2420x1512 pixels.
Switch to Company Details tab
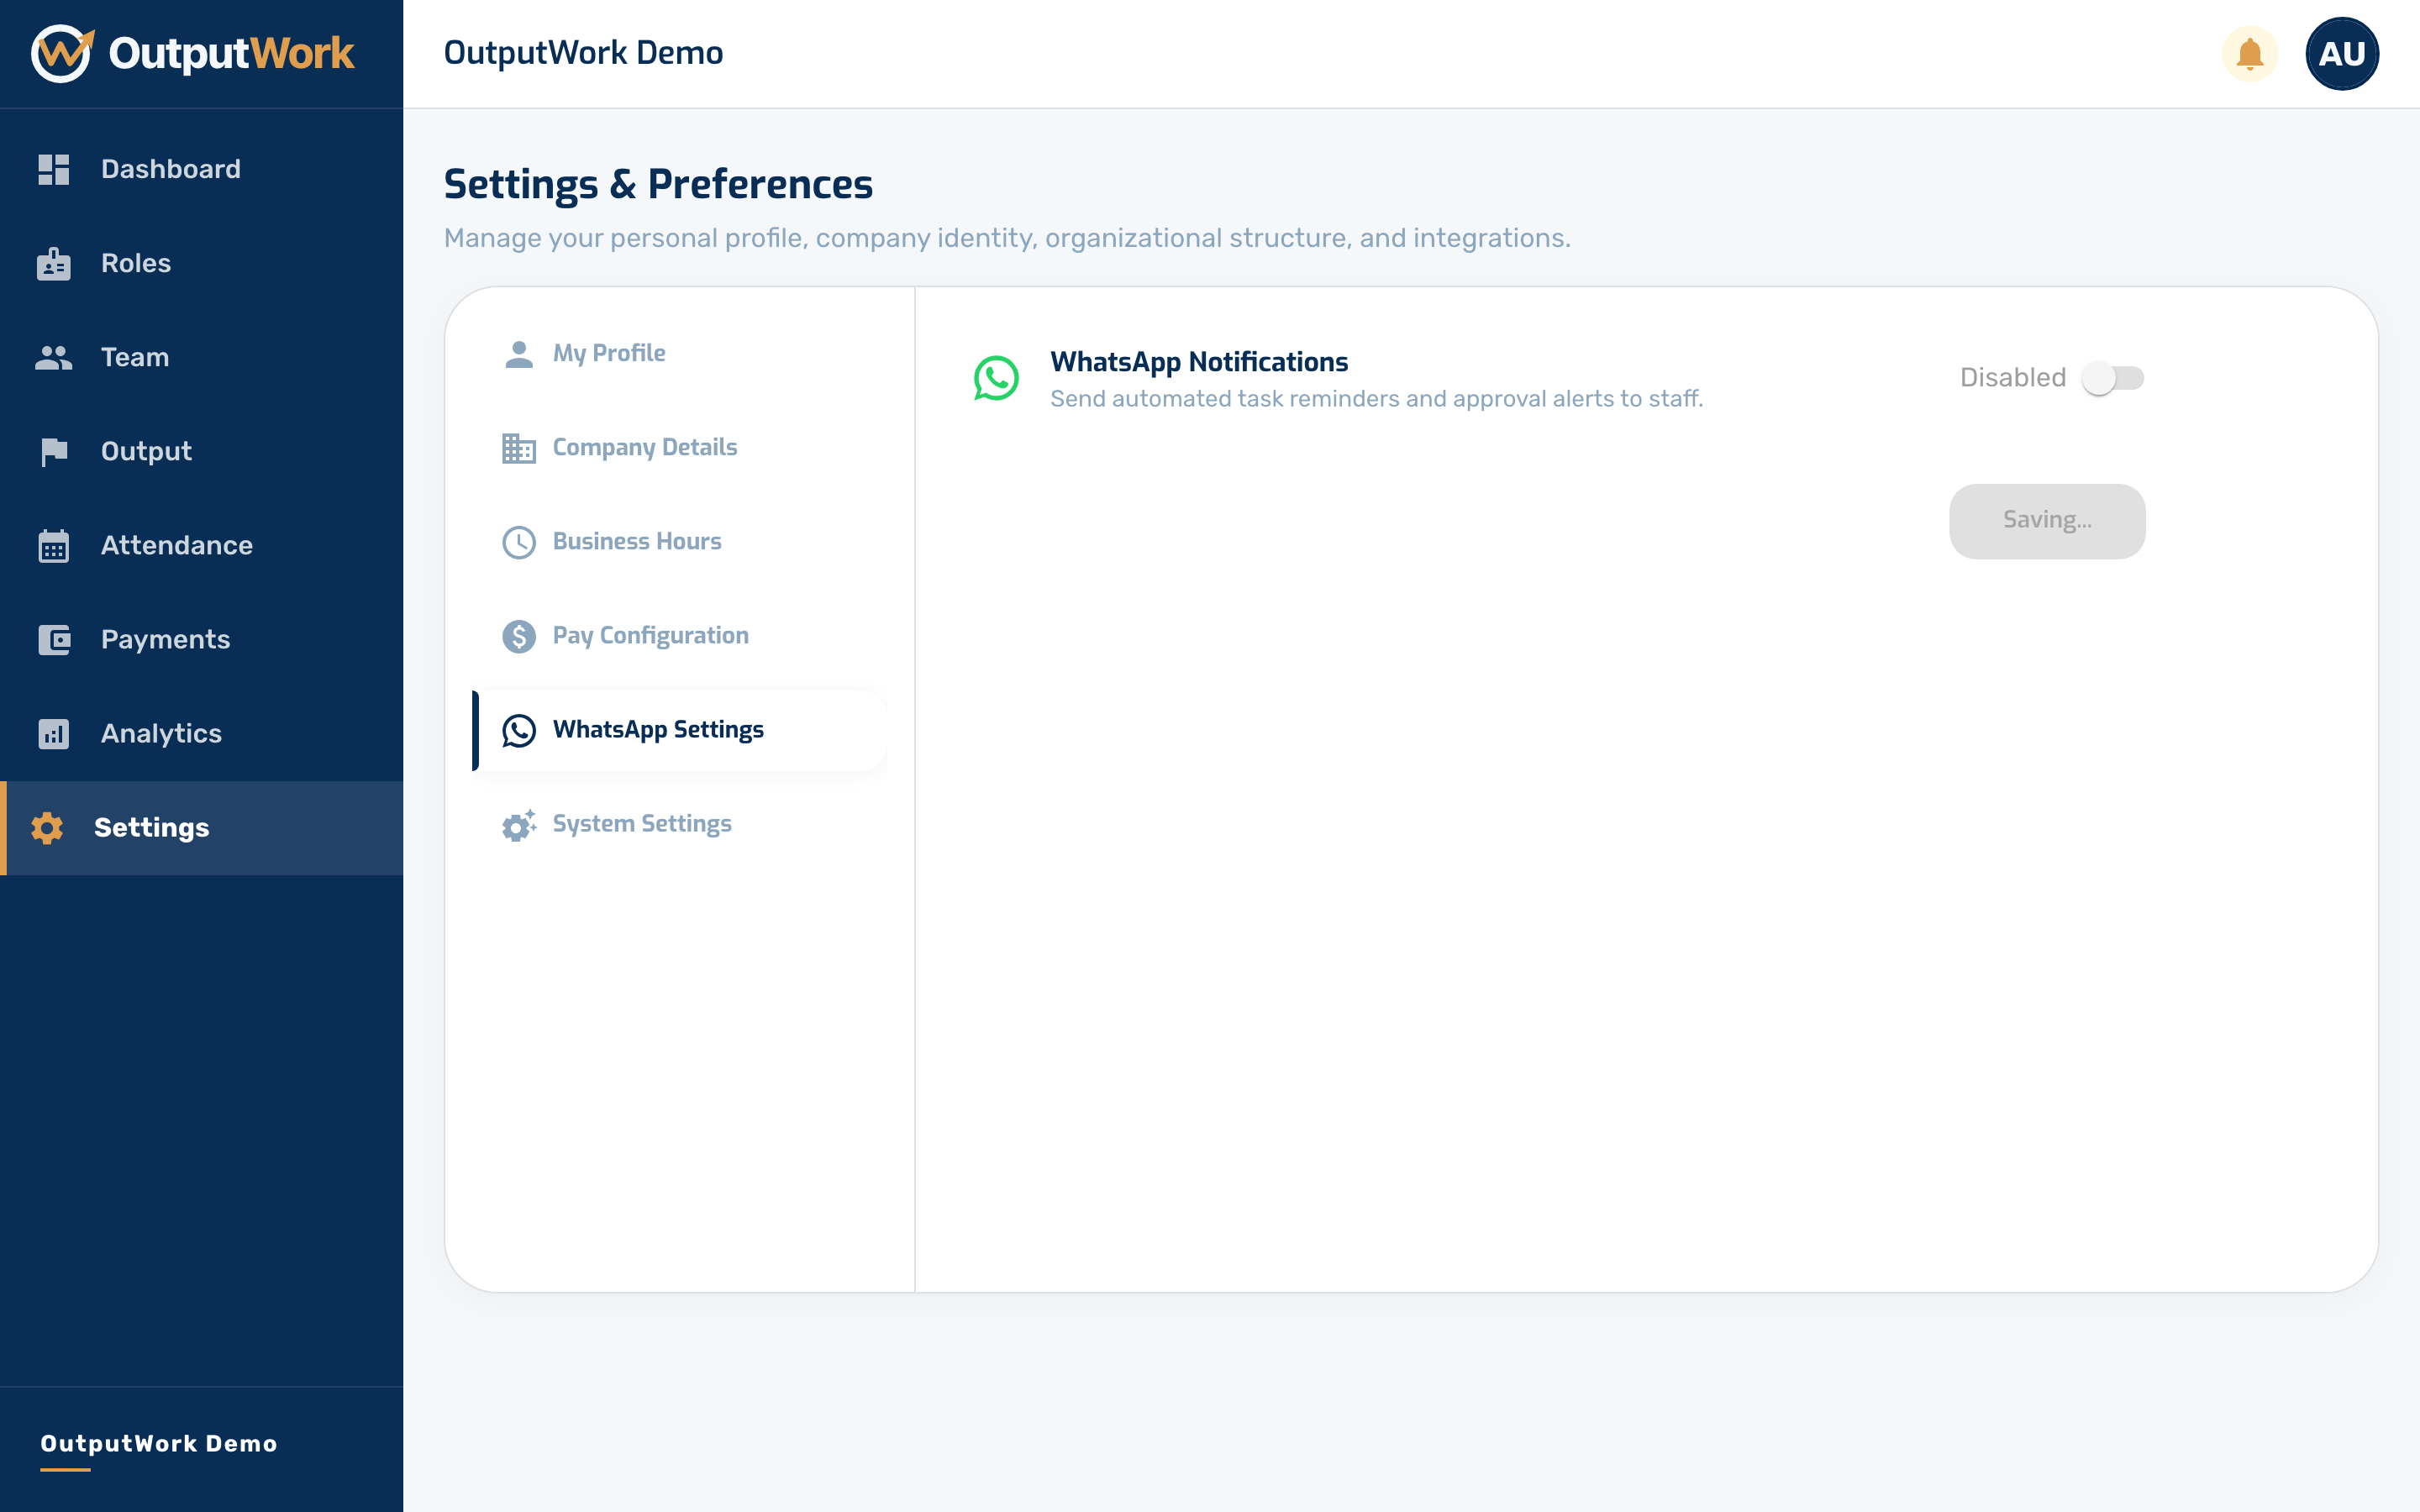click(679, 447)
